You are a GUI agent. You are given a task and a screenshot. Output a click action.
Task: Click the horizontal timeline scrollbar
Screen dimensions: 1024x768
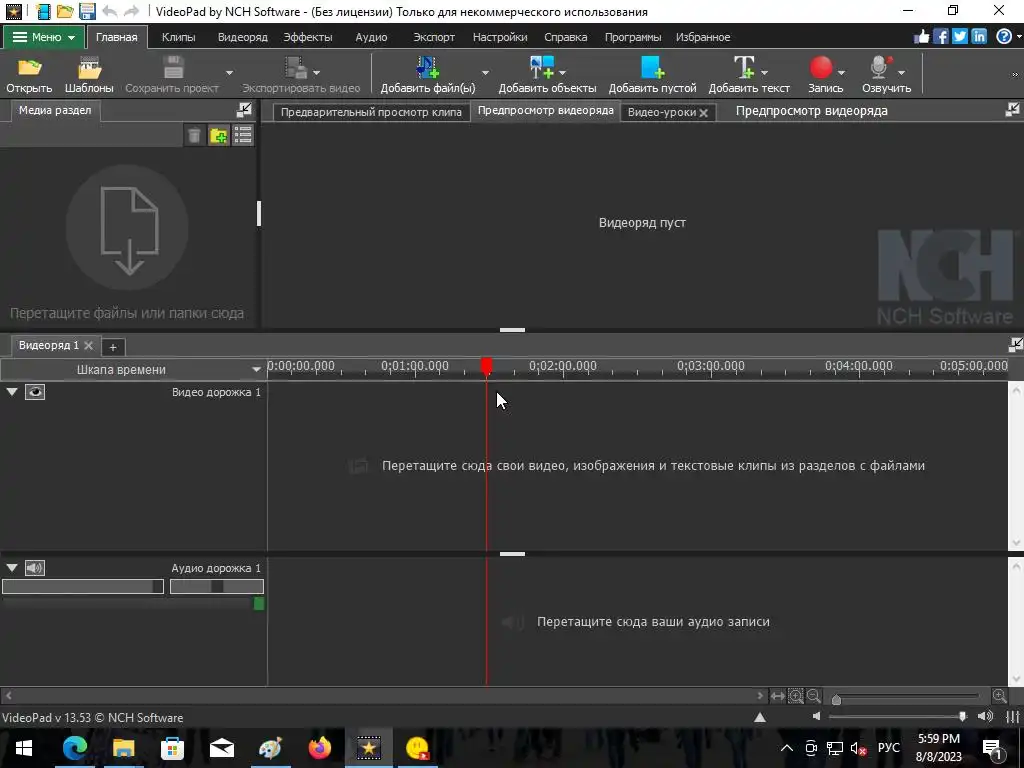384,696
